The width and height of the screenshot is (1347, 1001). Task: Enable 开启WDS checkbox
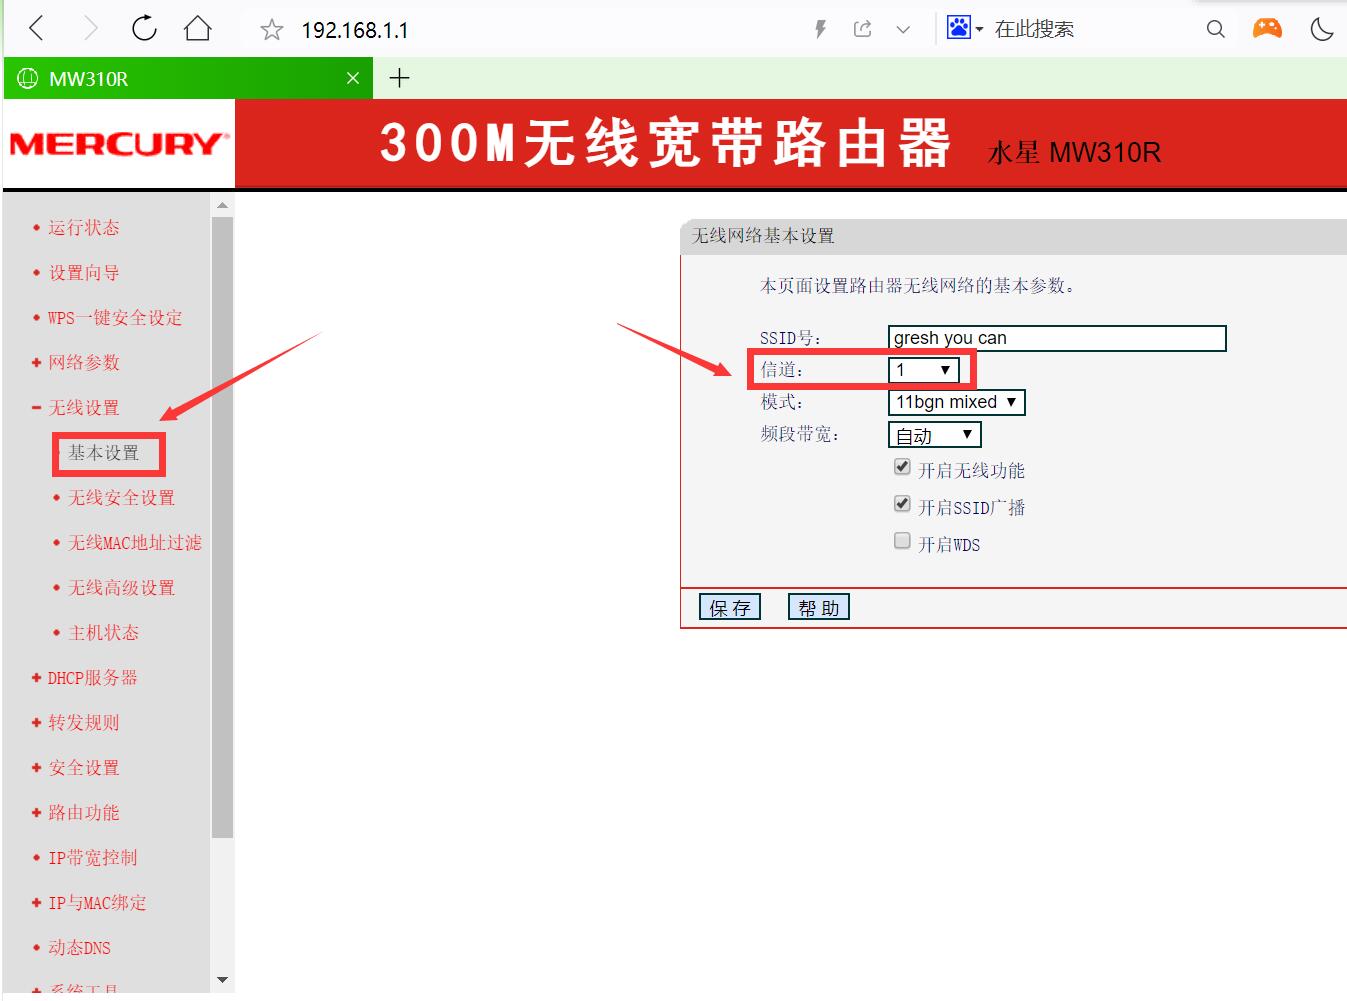pyautogui.click(x=902, y=540)
